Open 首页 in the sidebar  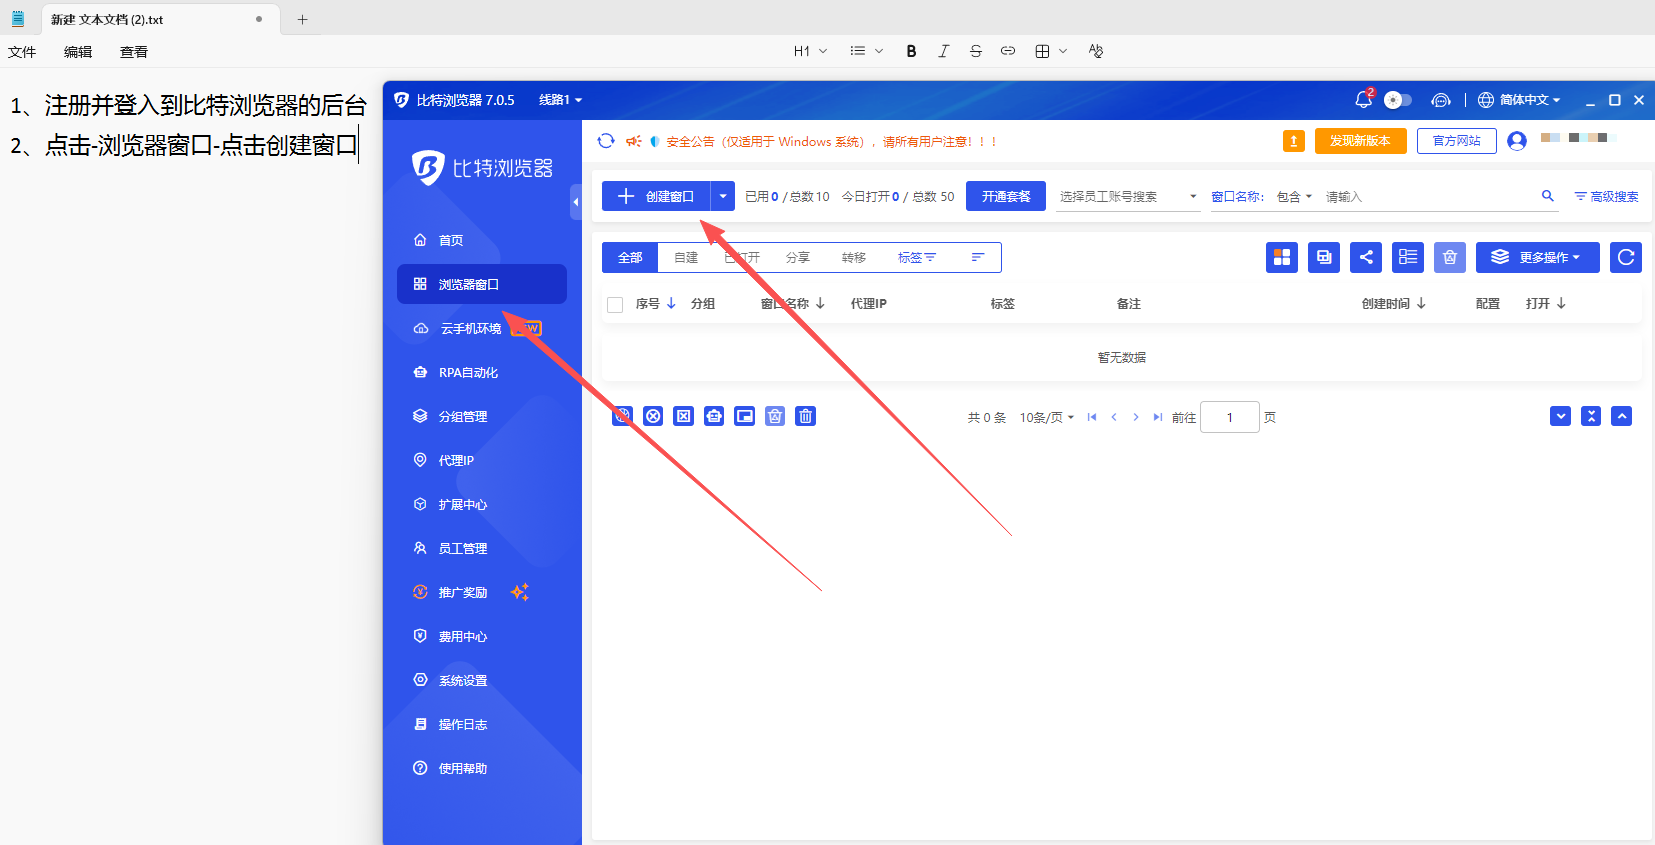pos(482,240)
